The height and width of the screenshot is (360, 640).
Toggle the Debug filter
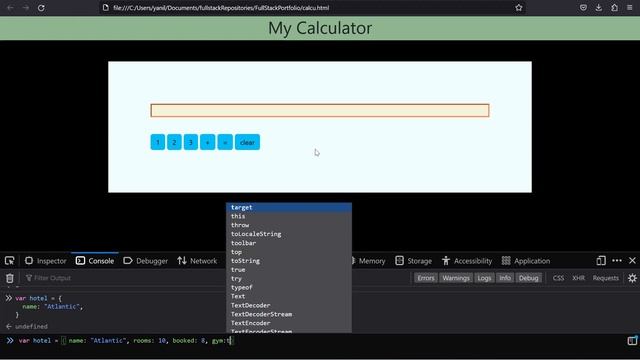tap(529, 278)
